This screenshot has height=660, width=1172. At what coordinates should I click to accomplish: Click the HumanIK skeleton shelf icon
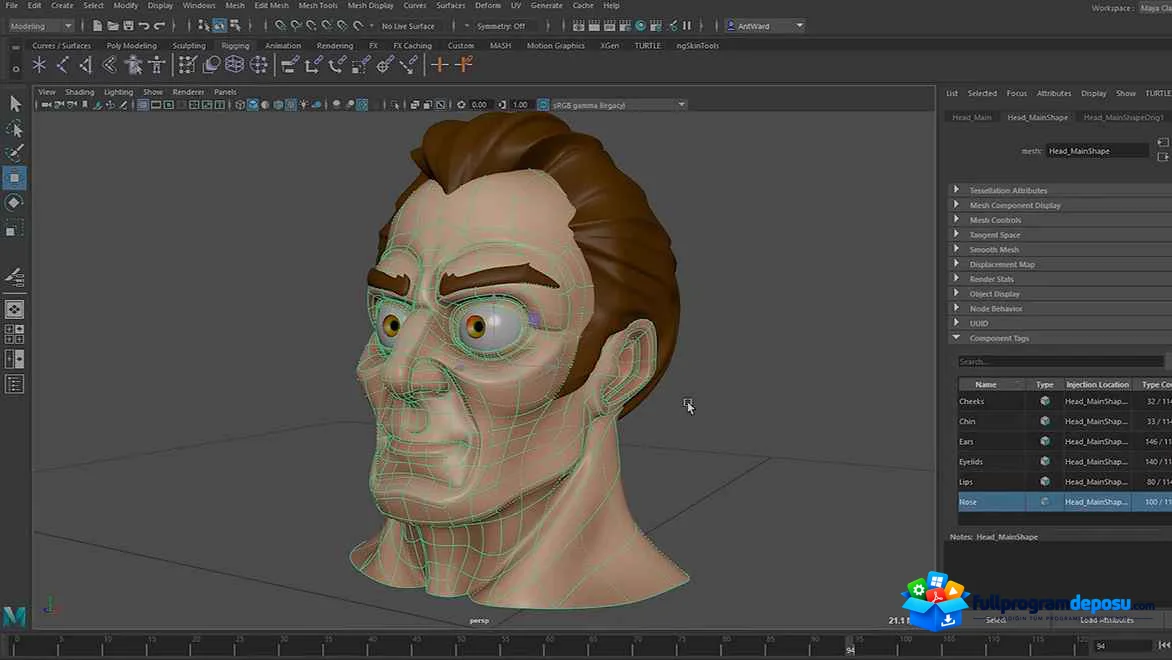click(x=157, y=65)
